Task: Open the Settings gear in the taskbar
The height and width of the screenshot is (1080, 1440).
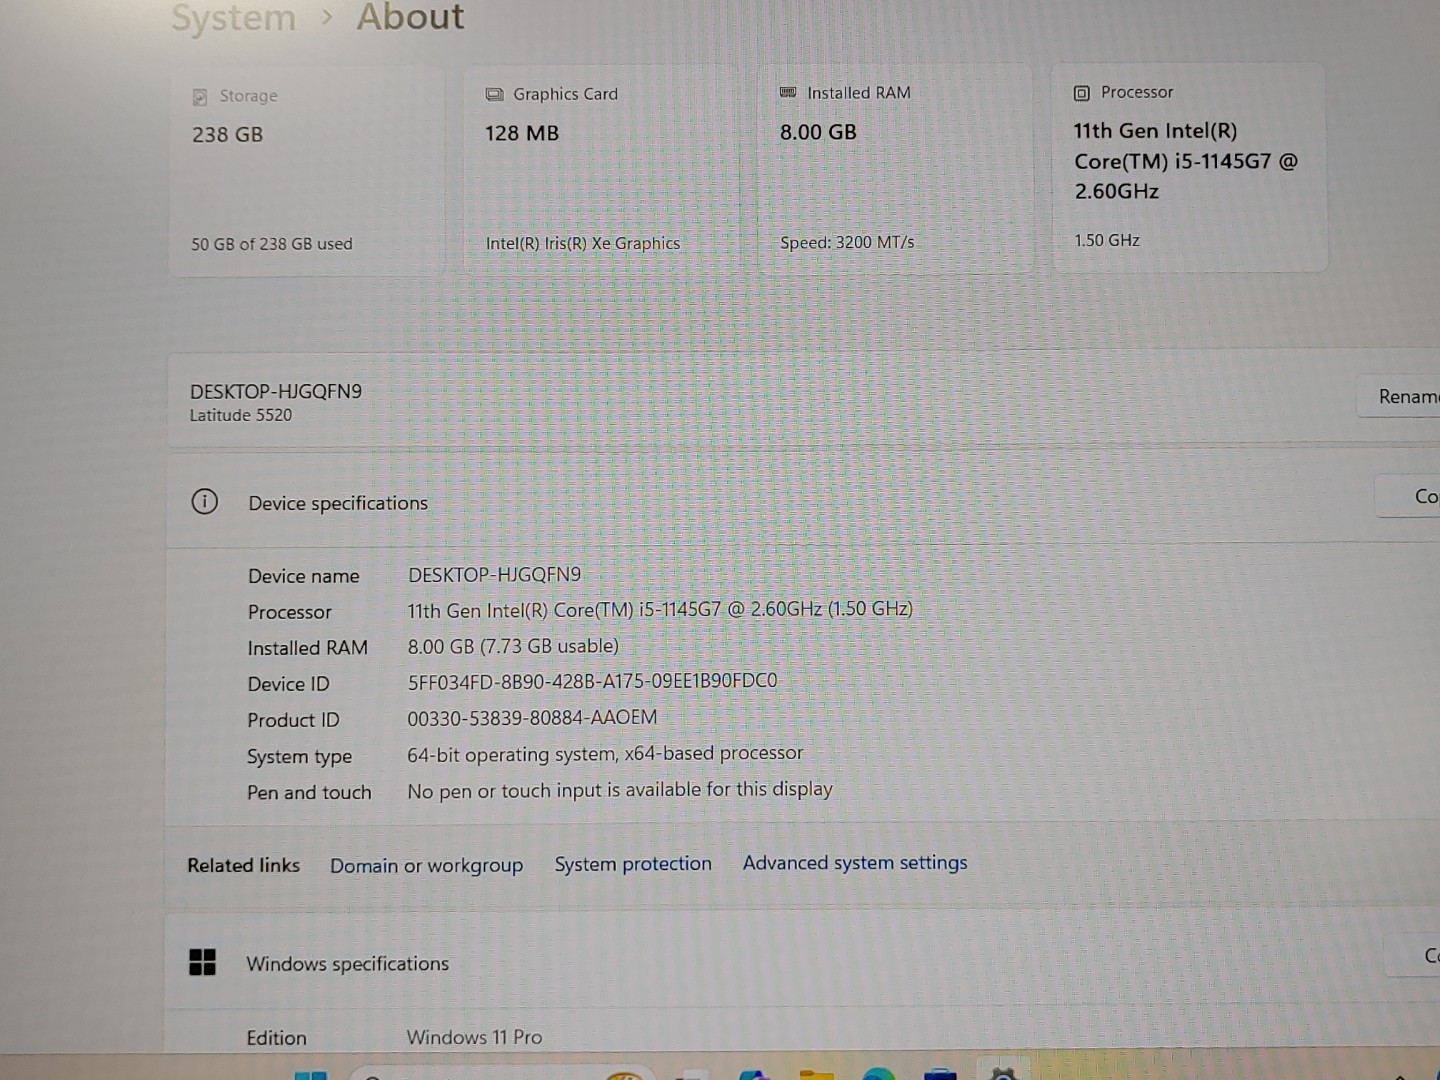Action: coord(1002,1073)
